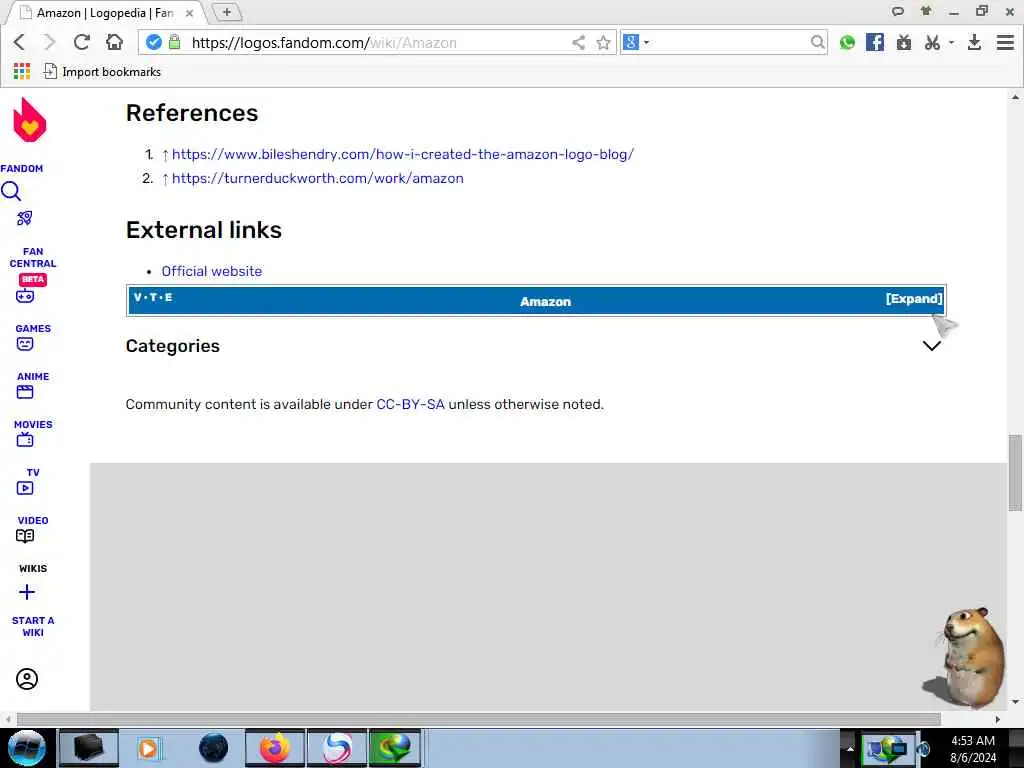Click the horizontal scrollbar thumb
This screenshot has height=768, width=1024.
(478, 719)
